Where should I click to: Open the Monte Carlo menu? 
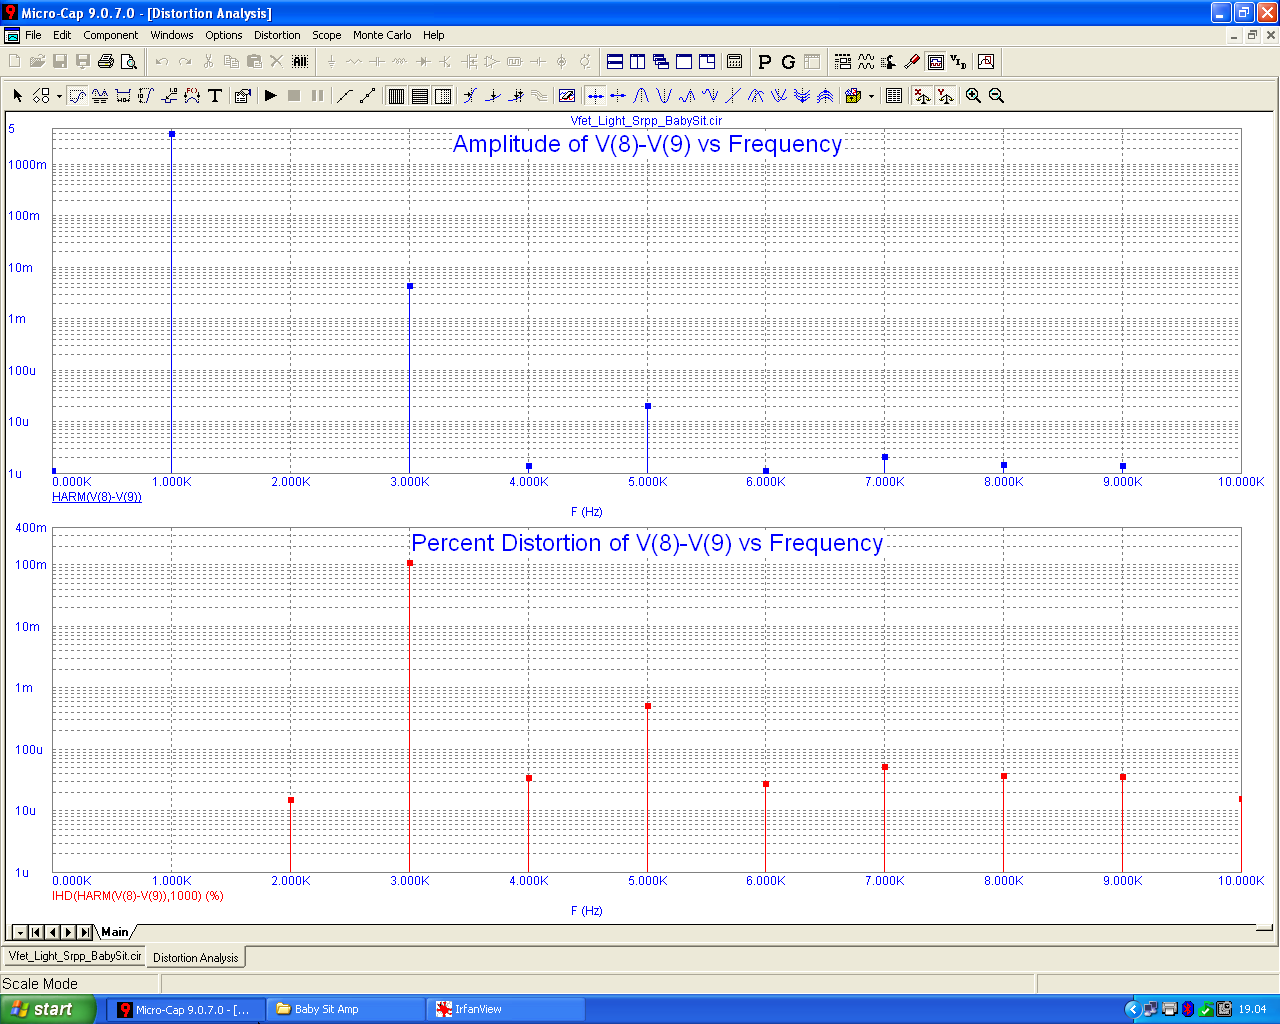coord(382,35)
